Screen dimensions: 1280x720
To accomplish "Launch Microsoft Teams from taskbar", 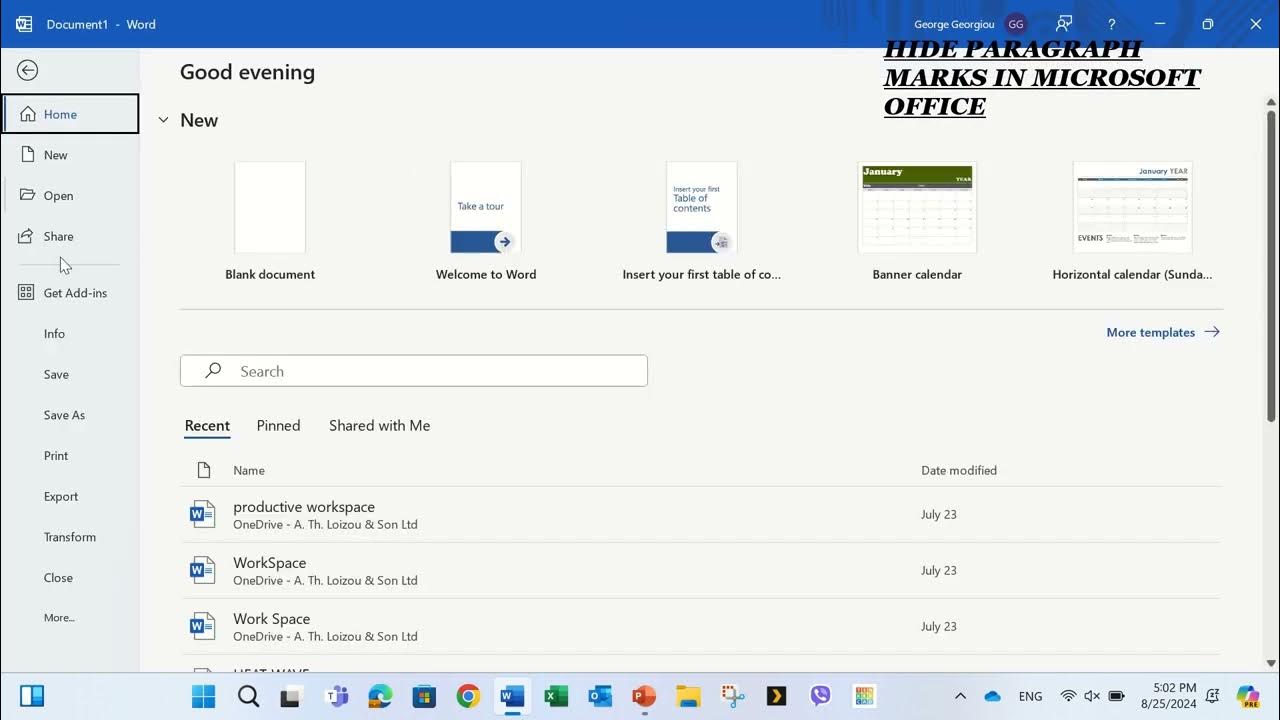I will click(x=337, y=696).
